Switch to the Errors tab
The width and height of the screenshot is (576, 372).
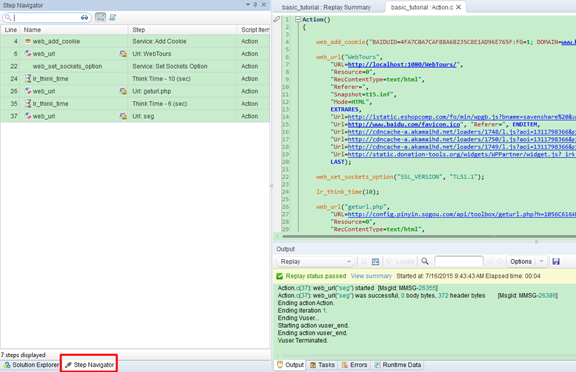click(x=354, y=365)
